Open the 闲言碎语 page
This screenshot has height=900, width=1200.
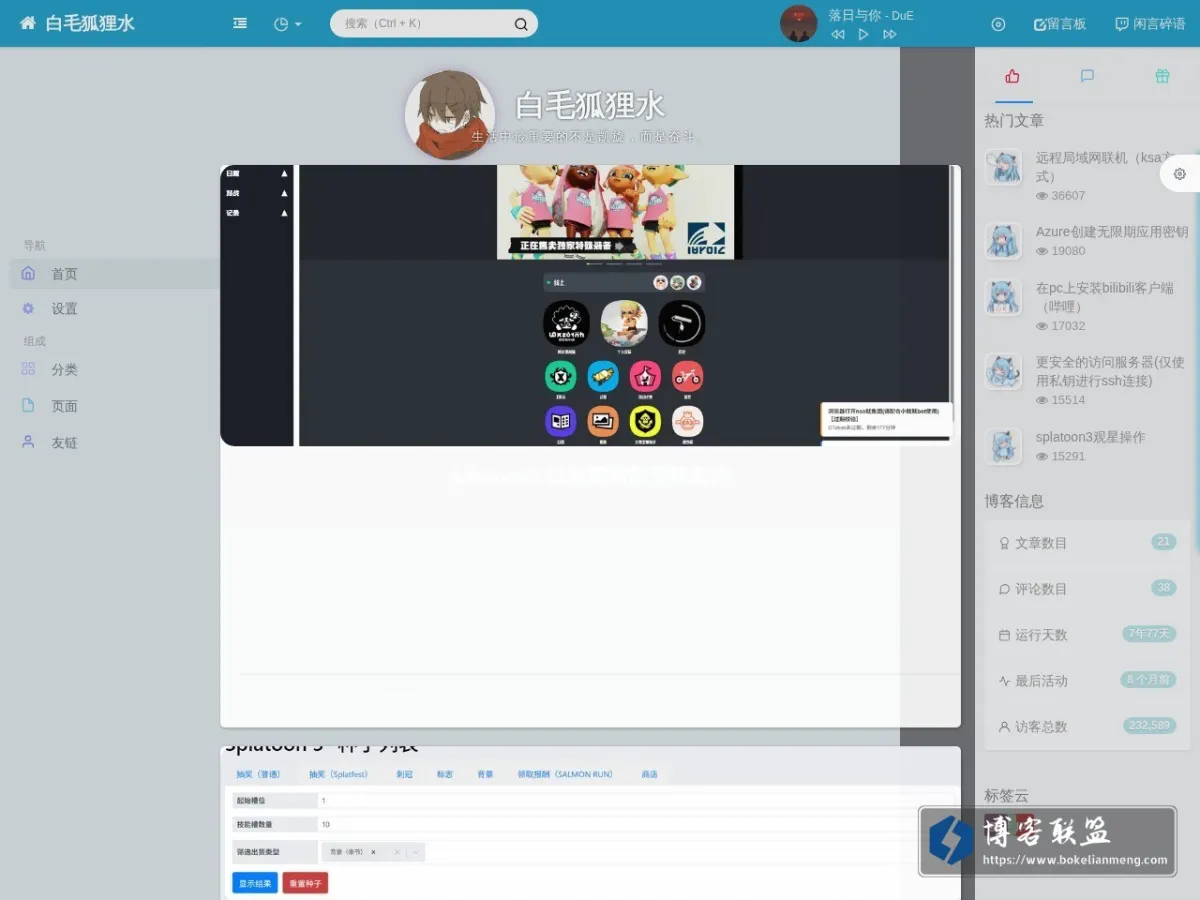[x=1150, y=24]
